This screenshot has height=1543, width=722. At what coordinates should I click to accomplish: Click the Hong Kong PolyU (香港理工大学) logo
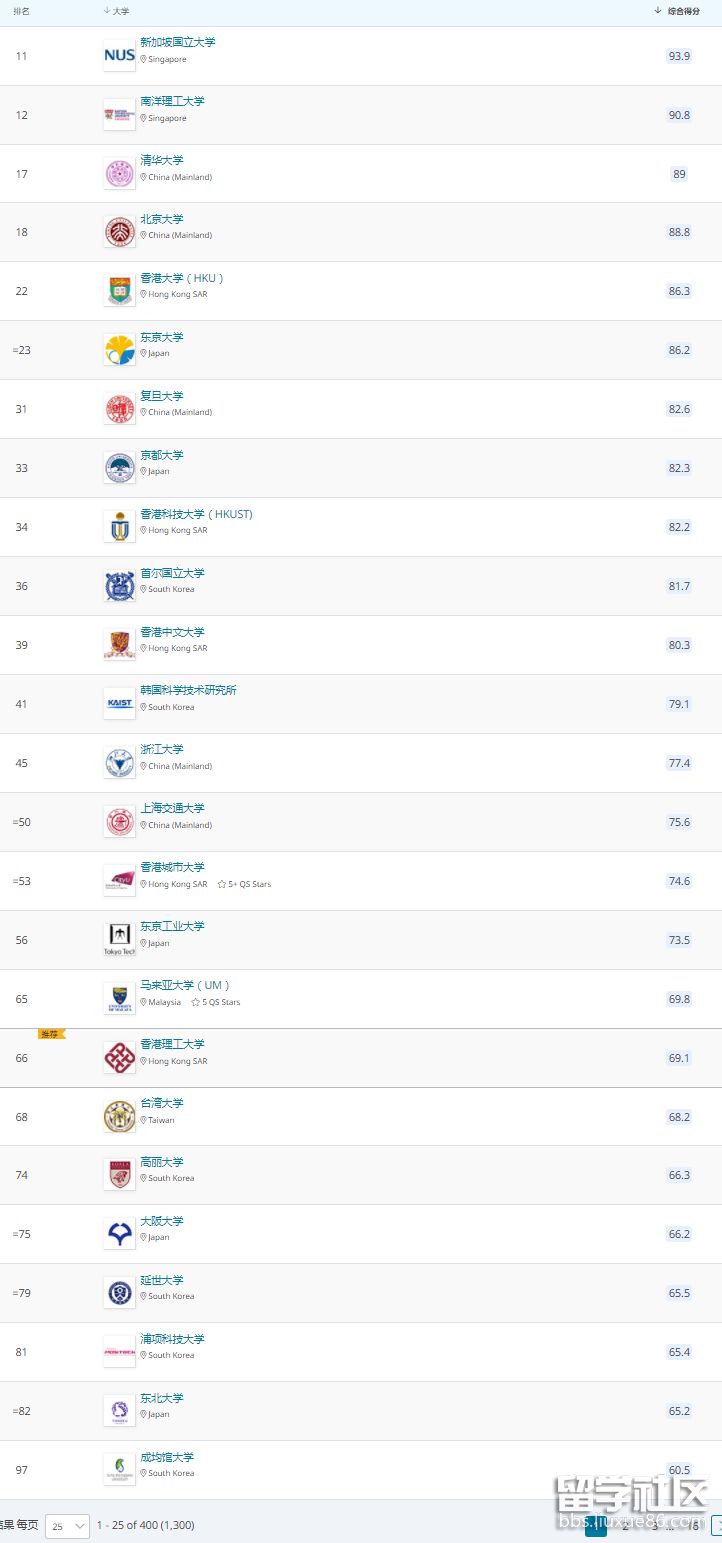pyautogui.click(x=119, y=1057)
